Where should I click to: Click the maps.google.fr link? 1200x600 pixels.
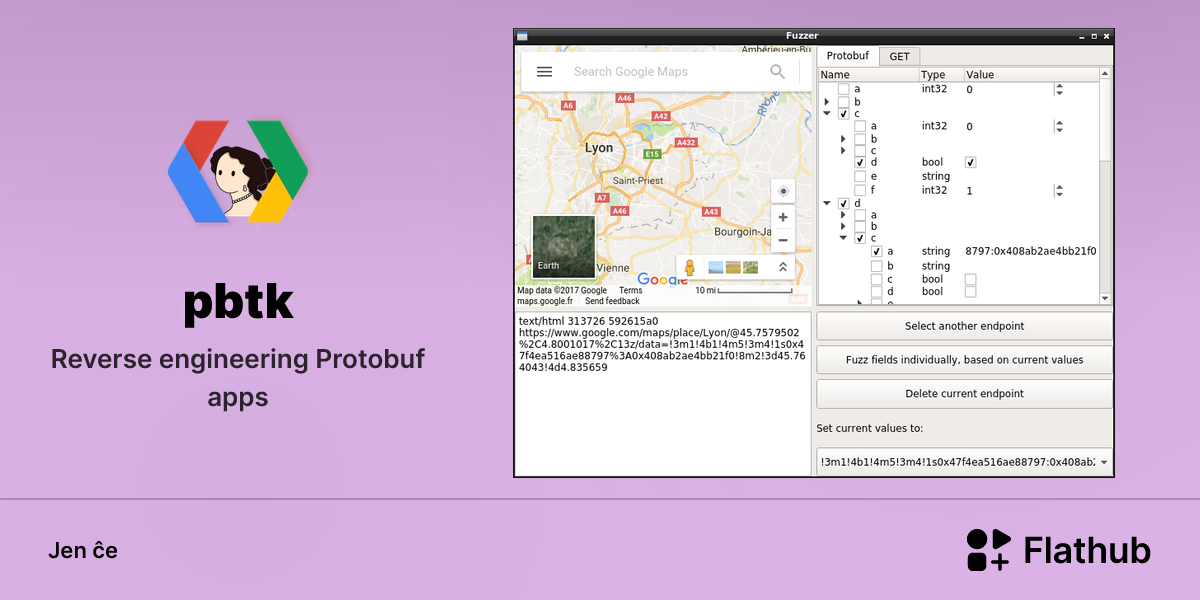[x=545, y=301]
